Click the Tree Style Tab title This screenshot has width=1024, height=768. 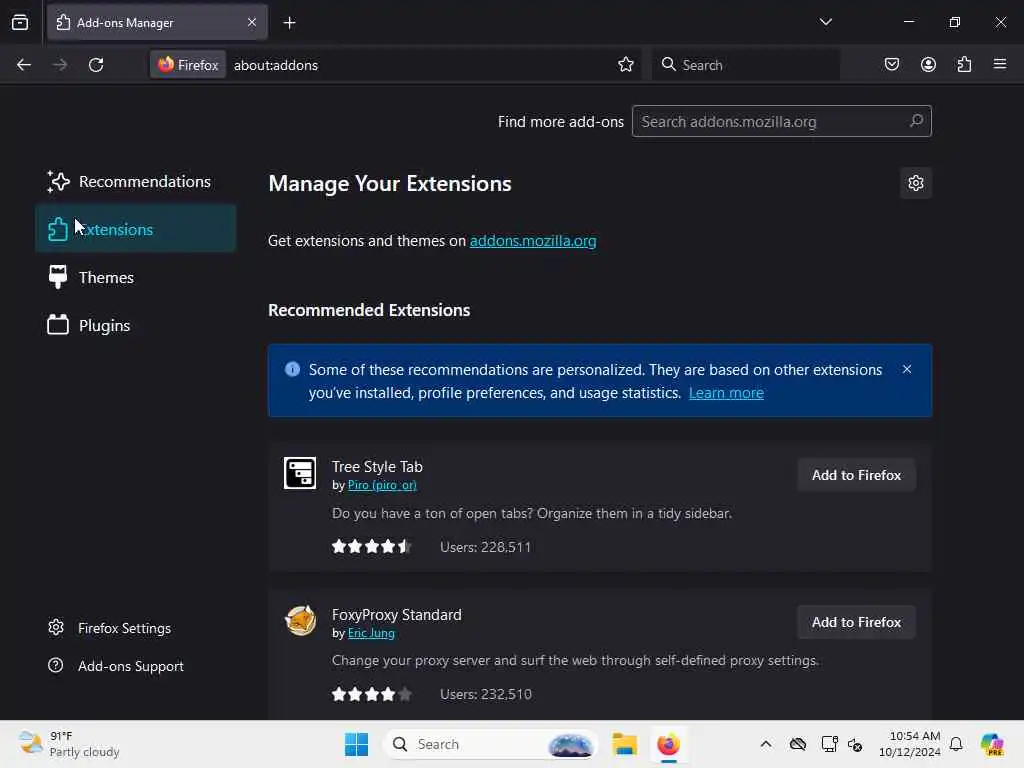coord(377,467)
